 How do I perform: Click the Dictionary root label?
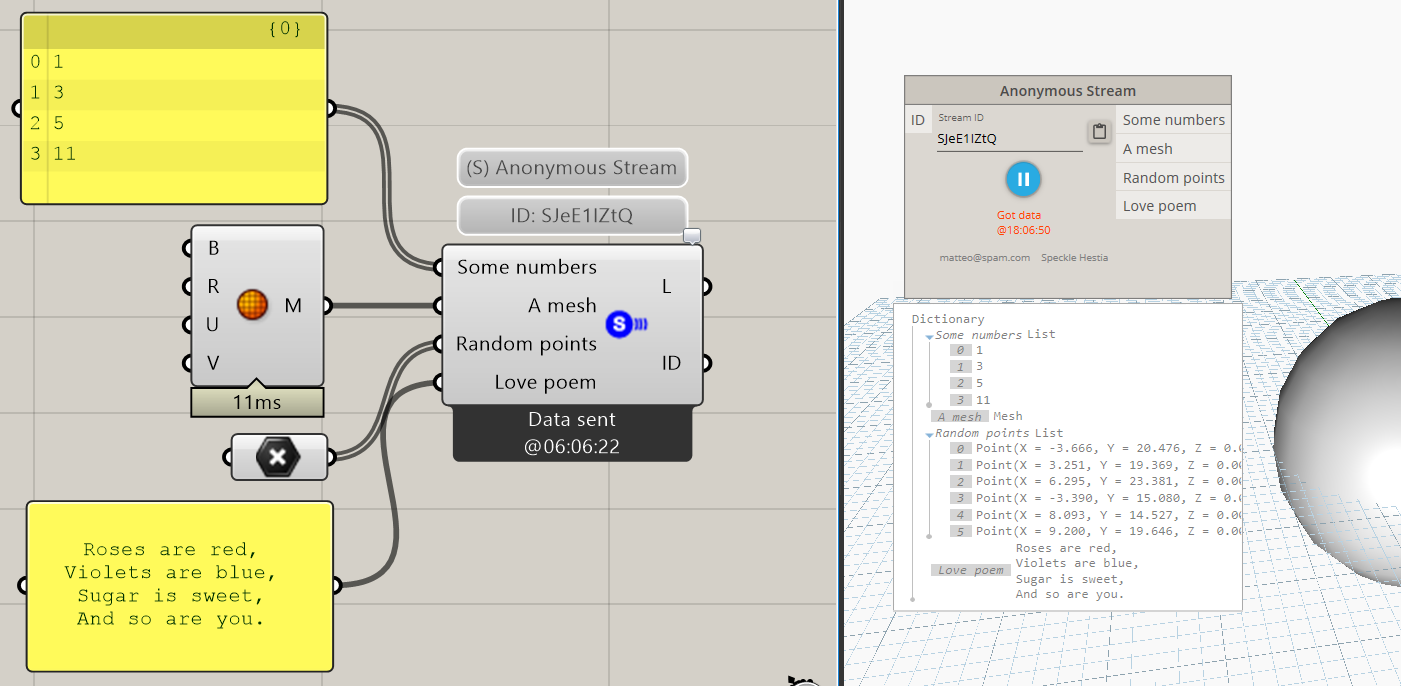(x=948, y=319)
